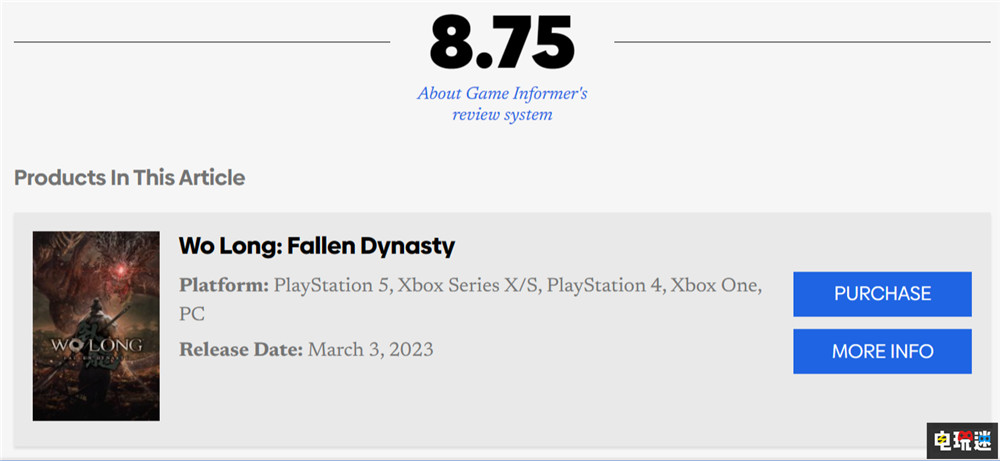Click the March 3, 2023 release date
1000x461 pixels.
[371, 350]
